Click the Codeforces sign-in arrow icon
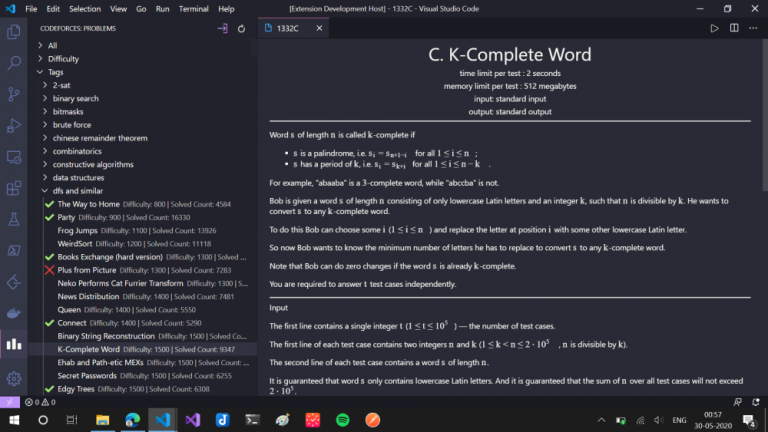This screenshot has width=768, height=432. tap(222, 28)
